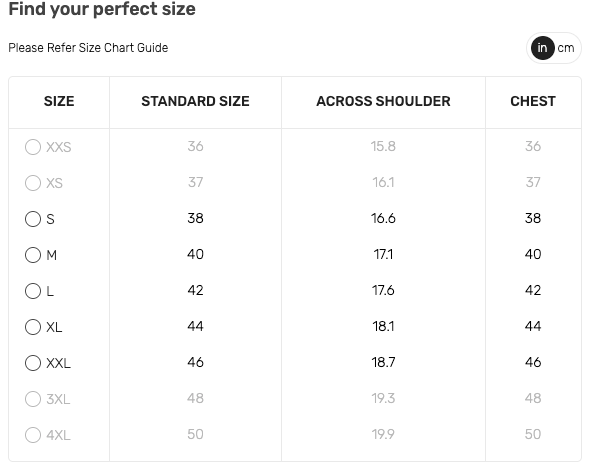594x471 pixels.
Task: Select XL size radio button
Action: (x=33, y=327)
